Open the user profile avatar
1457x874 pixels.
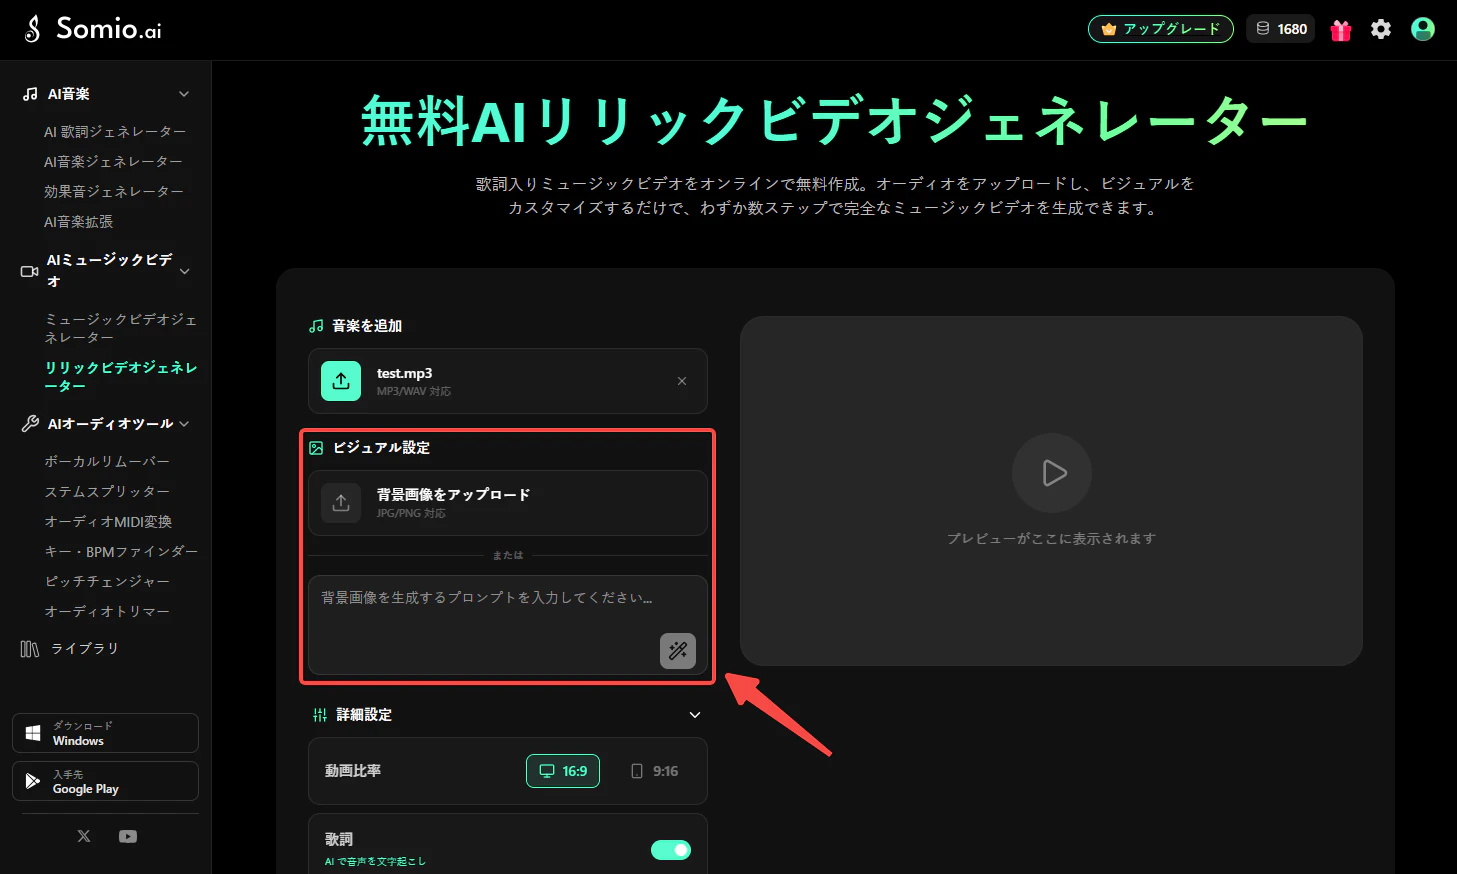pos(1423,29)
